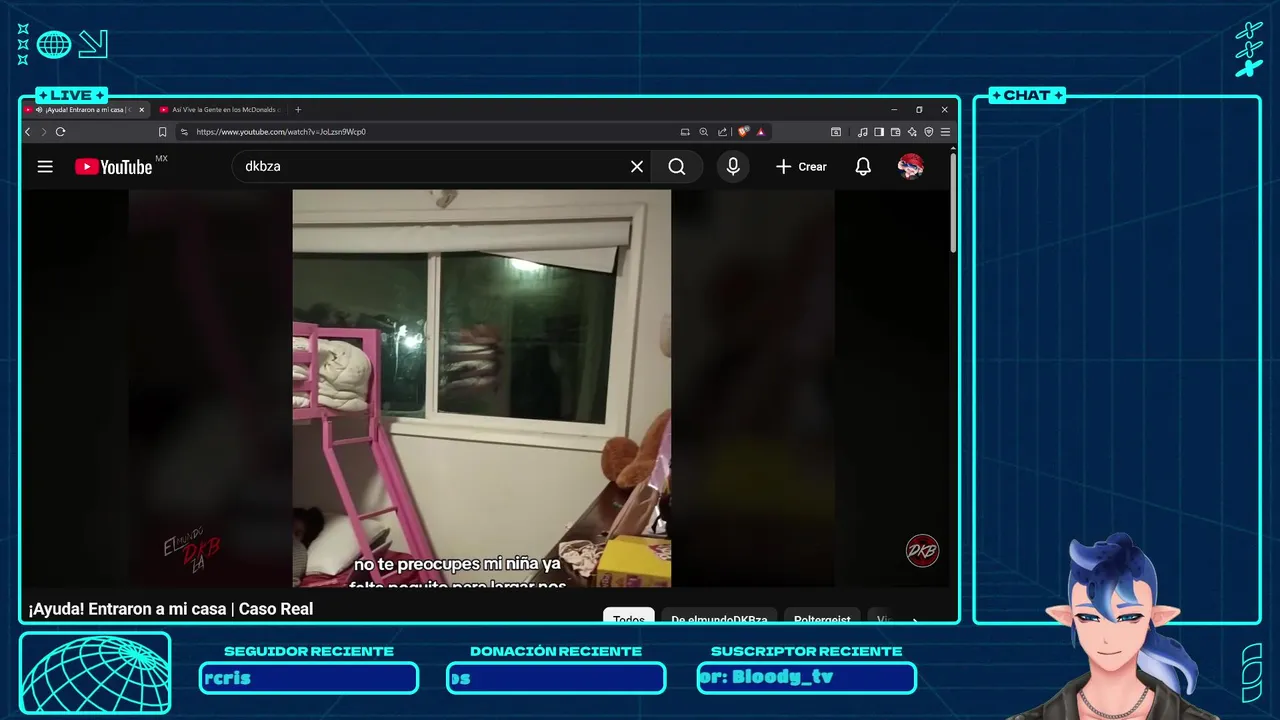Open the YouTube guide hamburger menu
Image resolution: width=1280 pixels, height=720 pixels.
45,167
